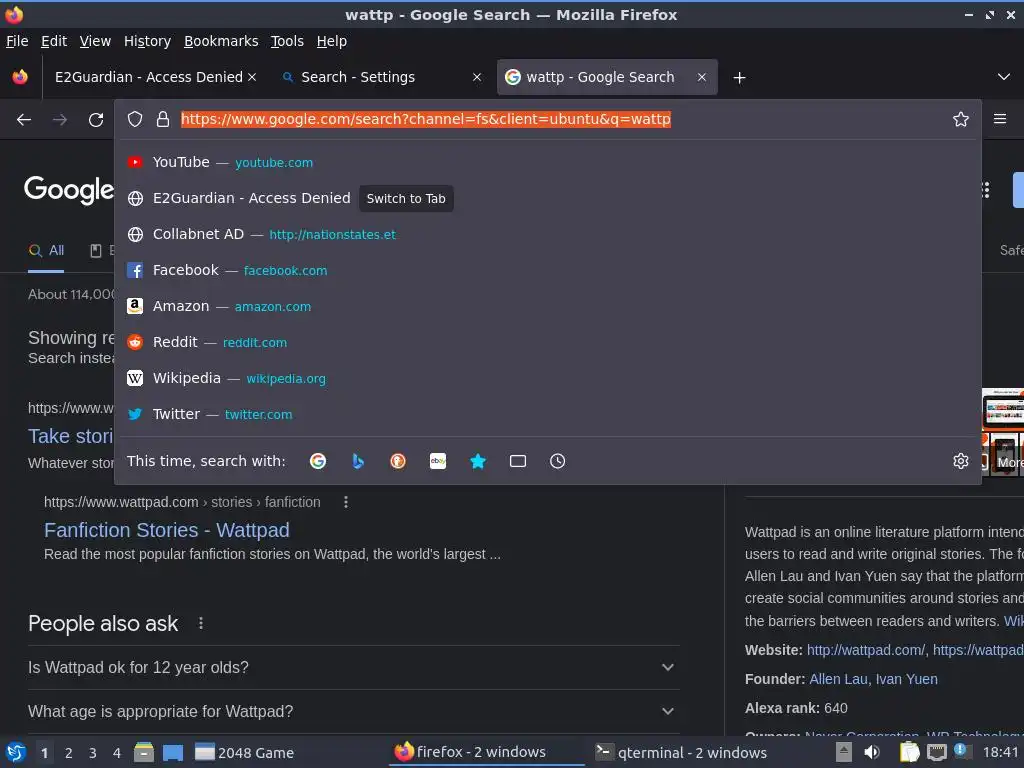Open the Bookmarks menu
The height and width of the screenshot is (768, 1024).
click(221, 41)
